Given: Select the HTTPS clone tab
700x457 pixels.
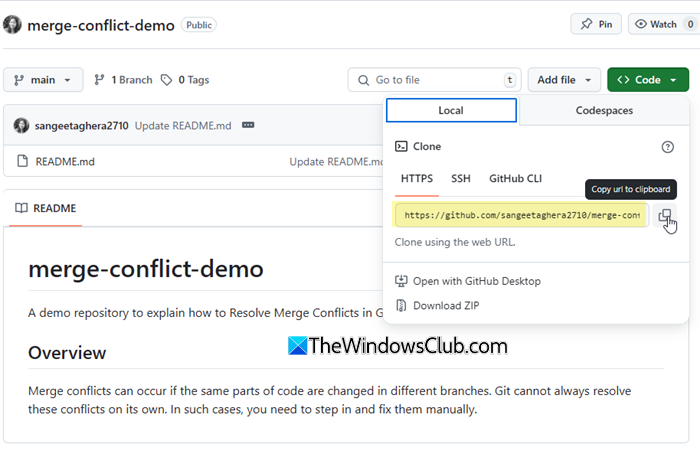Looking at the screenshot, I should (x=417, y=179).
